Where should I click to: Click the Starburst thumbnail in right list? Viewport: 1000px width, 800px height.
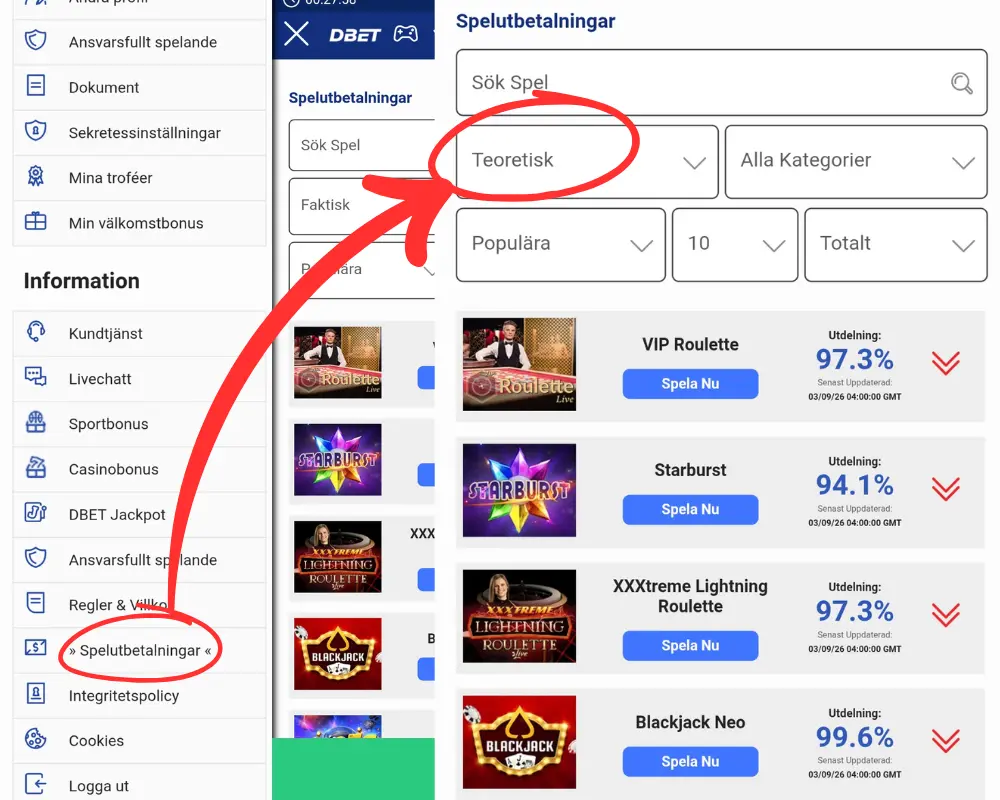point(519,490)
